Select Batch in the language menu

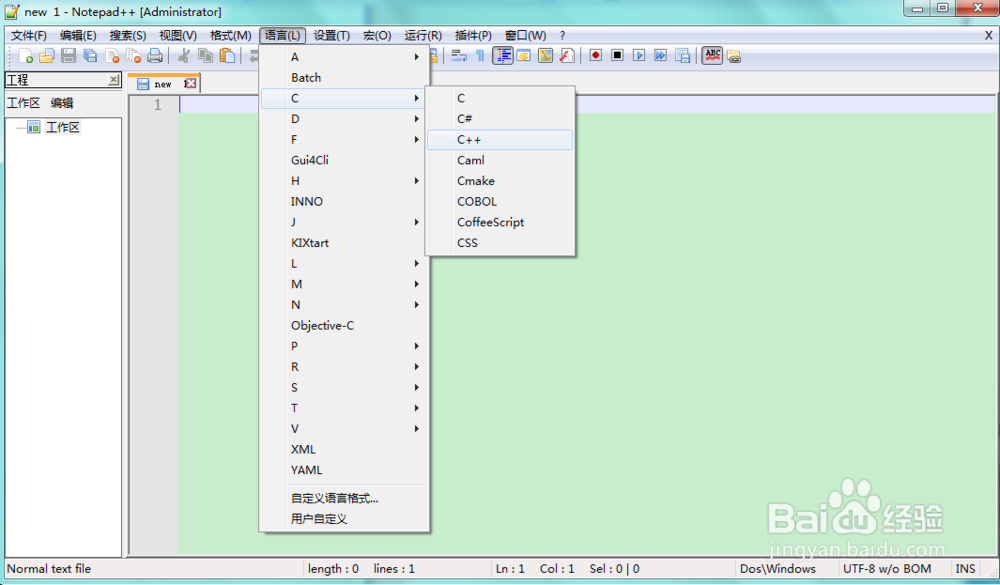point(344,77)
